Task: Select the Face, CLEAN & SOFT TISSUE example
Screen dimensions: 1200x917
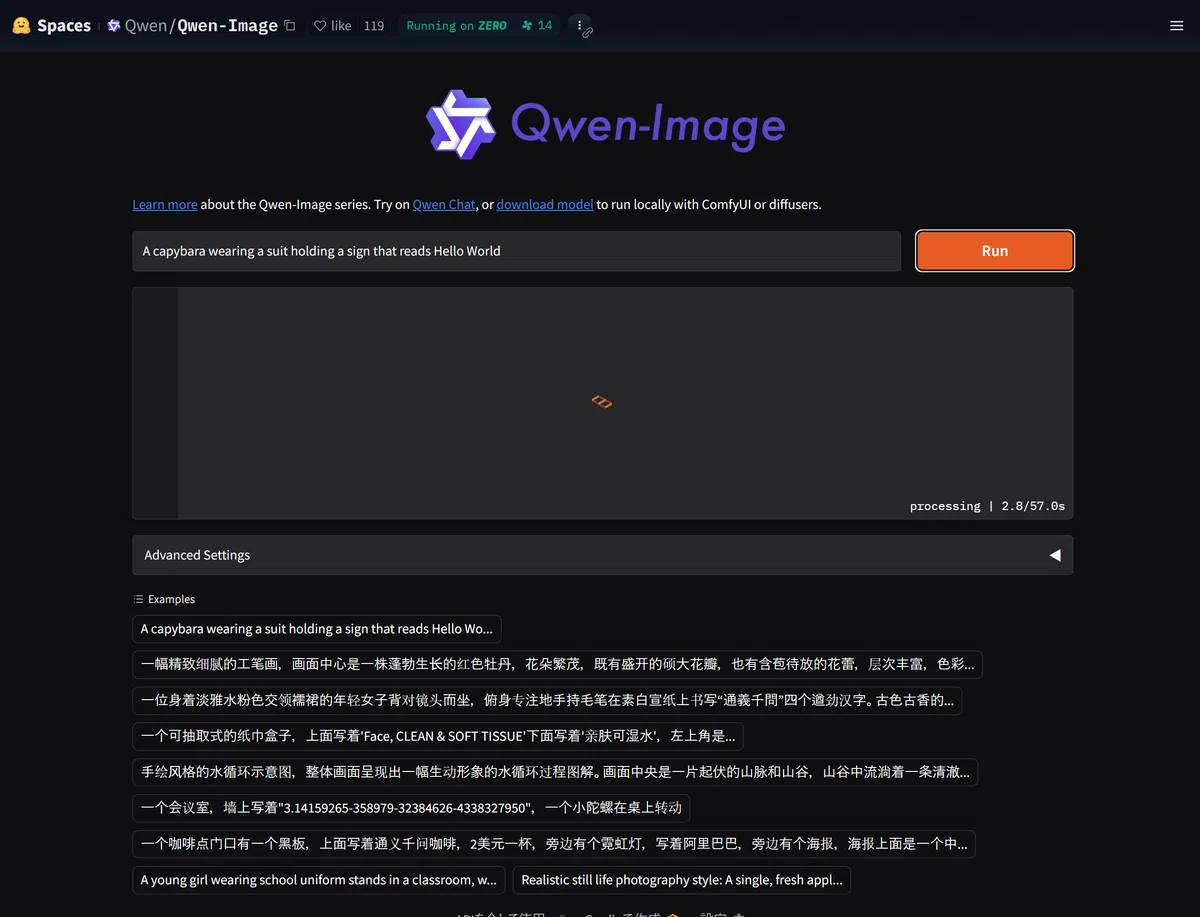Action: point(438,737)
